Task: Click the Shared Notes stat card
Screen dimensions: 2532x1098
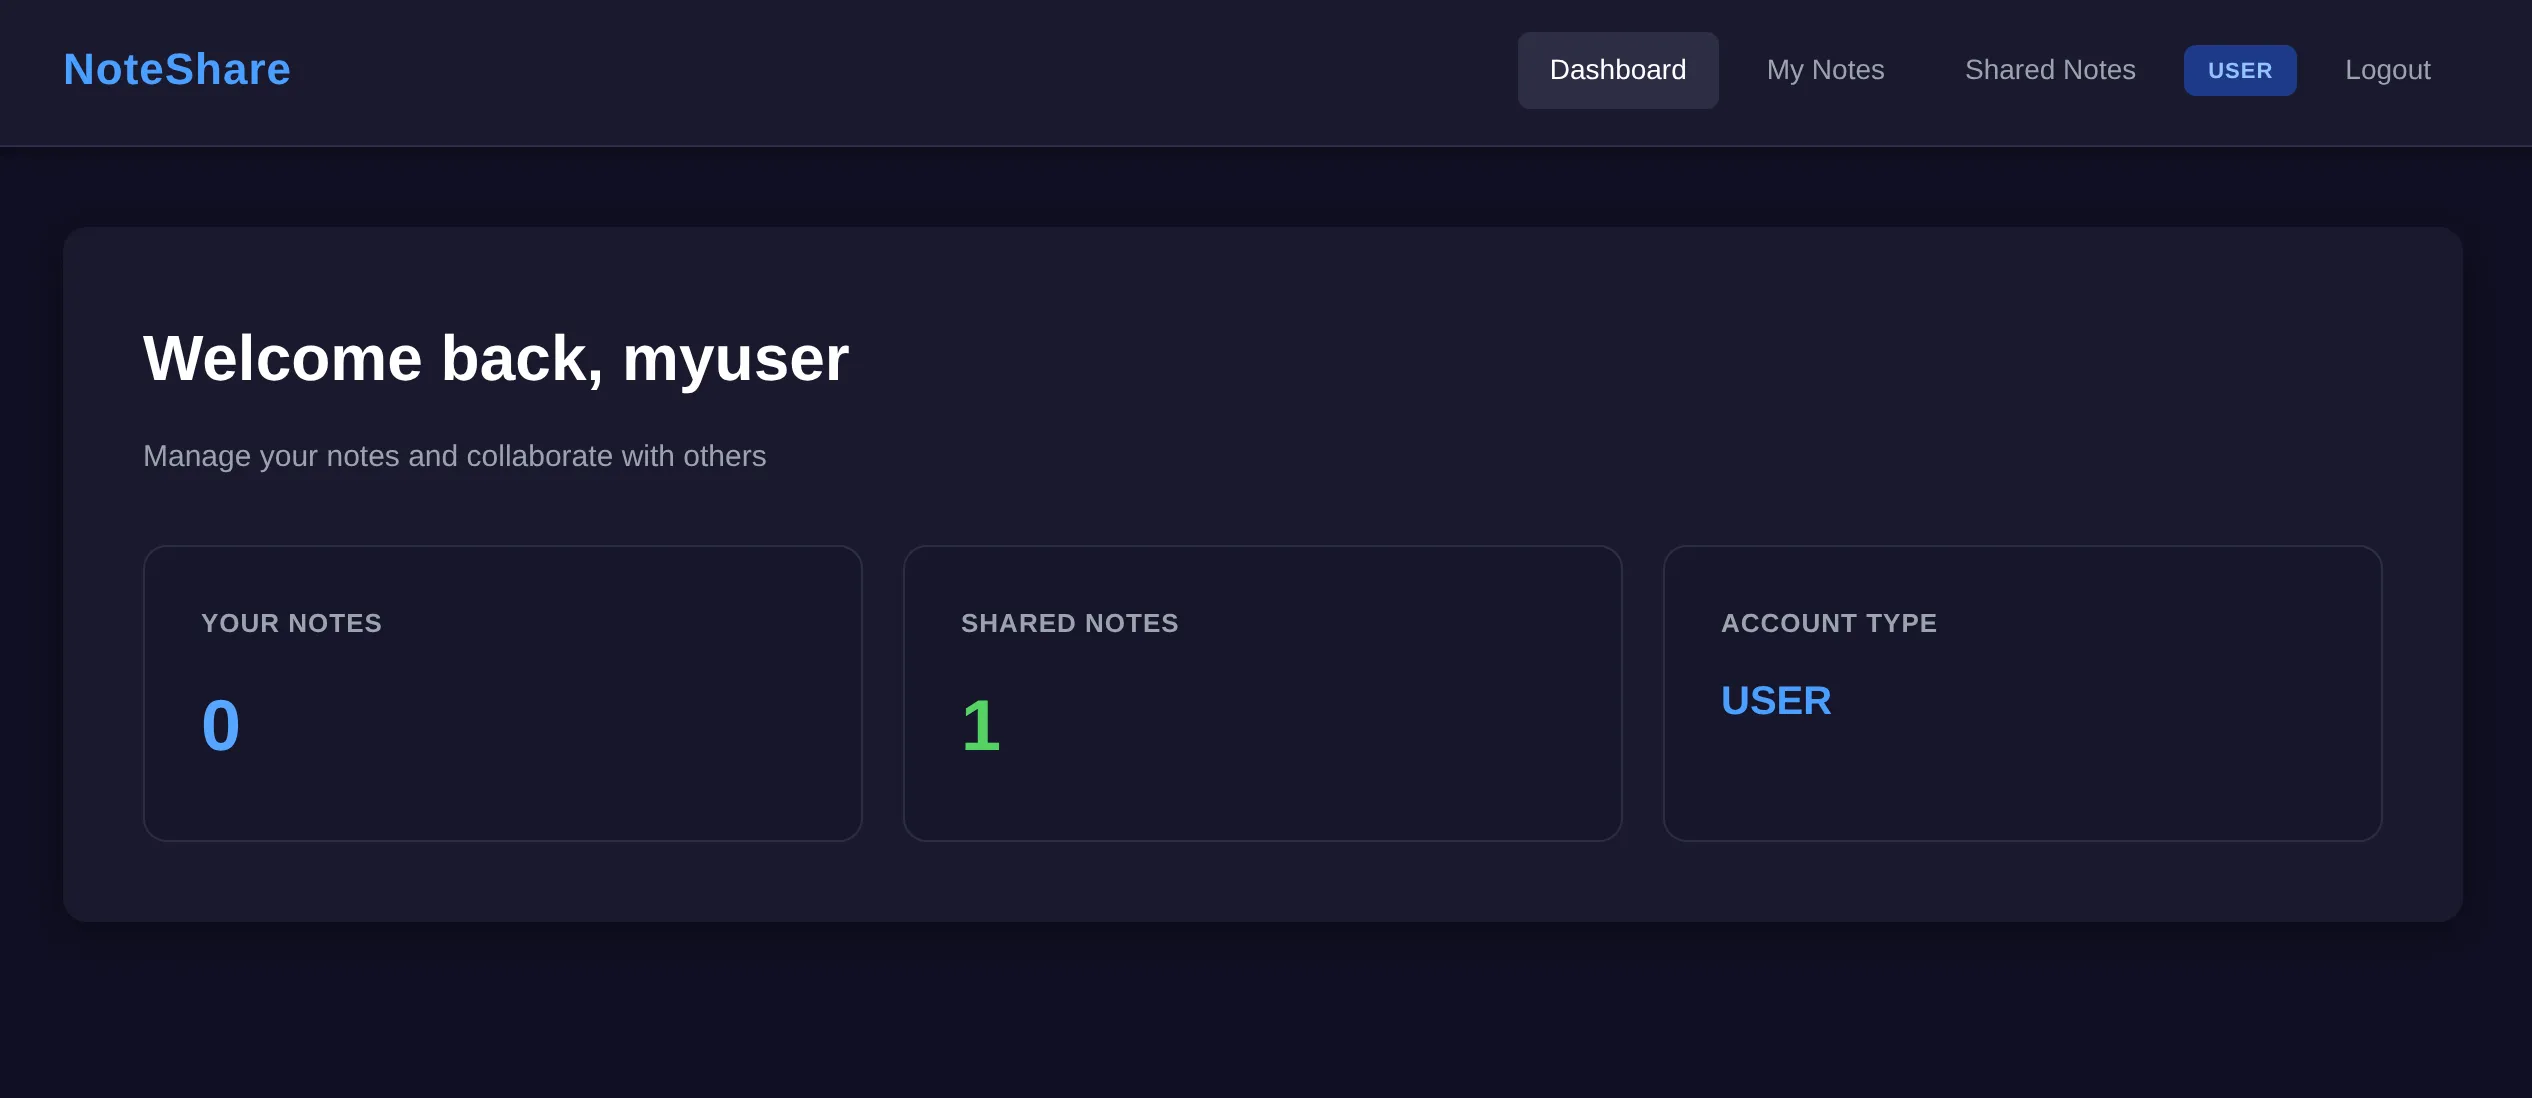Action: point(1262,692)
